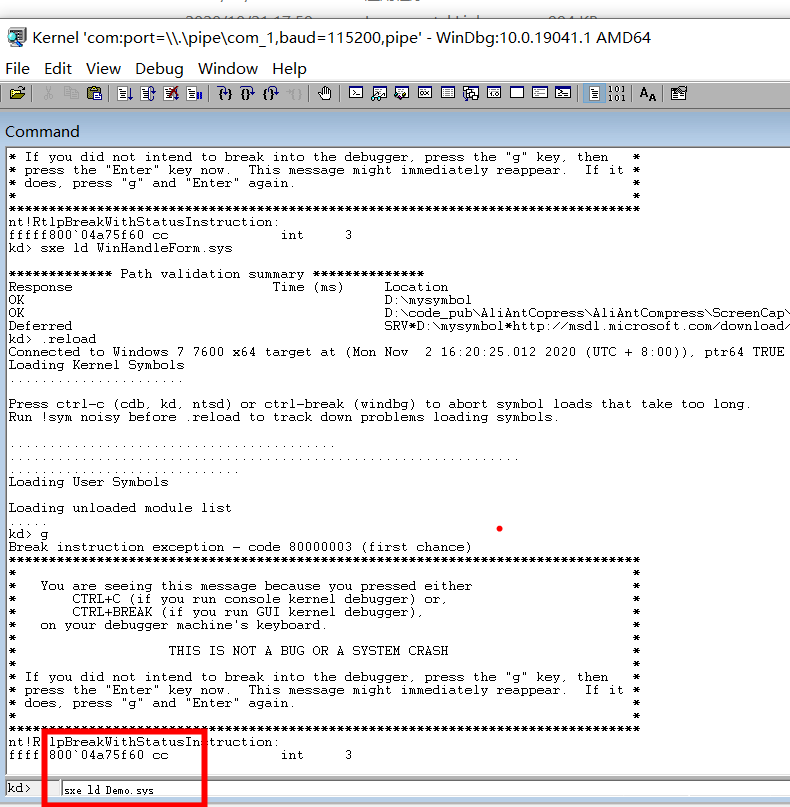Open the Command window via toolbar icon
The height and width of the screenshot is (807, 790).
coord(356,93)
